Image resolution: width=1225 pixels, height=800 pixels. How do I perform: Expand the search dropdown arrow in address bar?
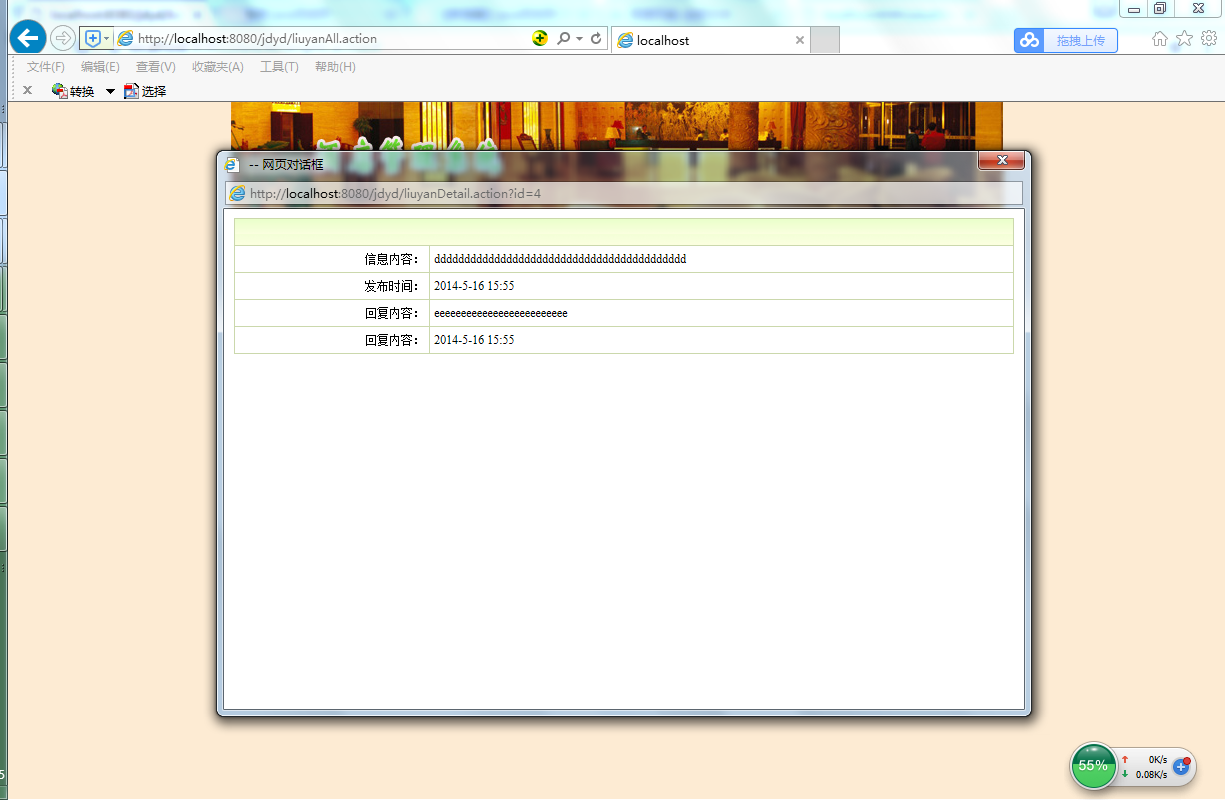[579, 38]
